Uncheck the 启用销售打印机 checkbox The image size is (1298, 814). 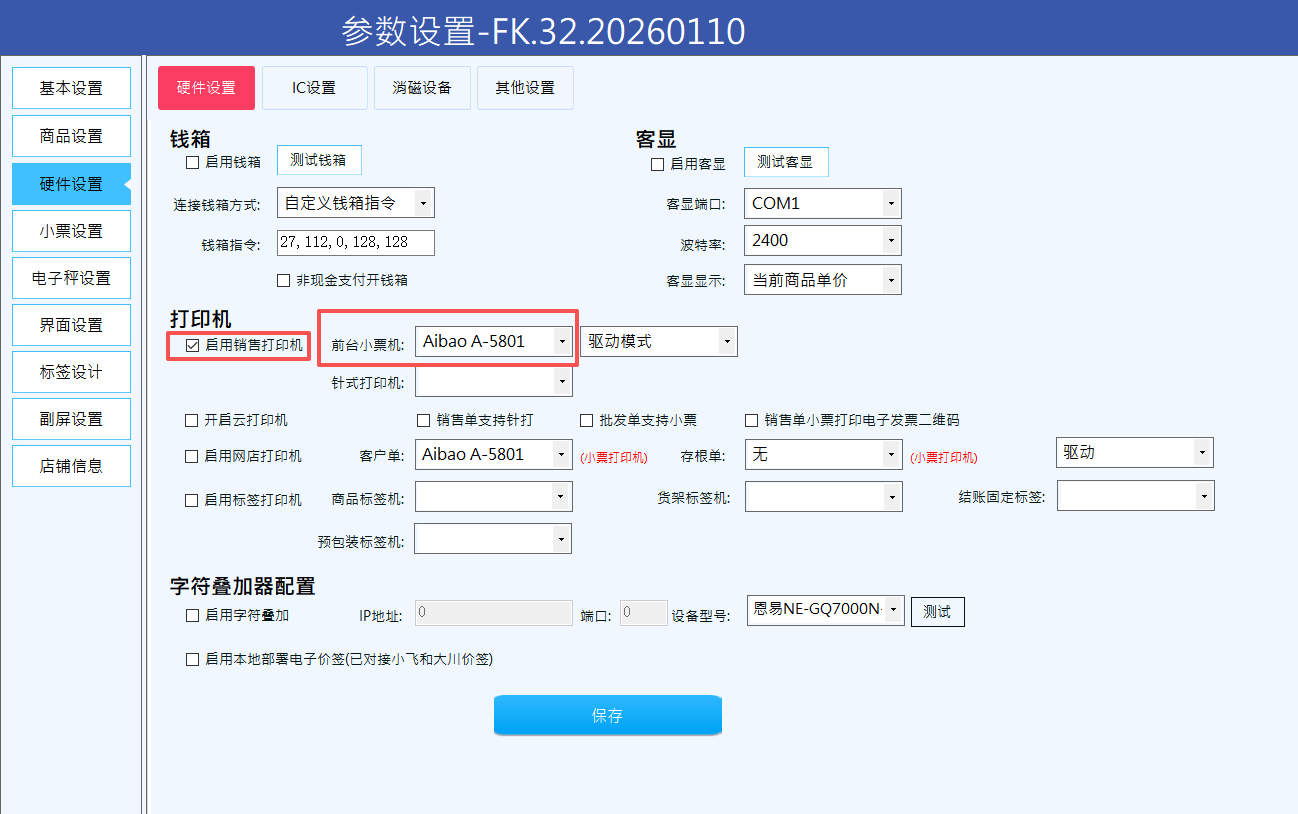coord(193,345)
